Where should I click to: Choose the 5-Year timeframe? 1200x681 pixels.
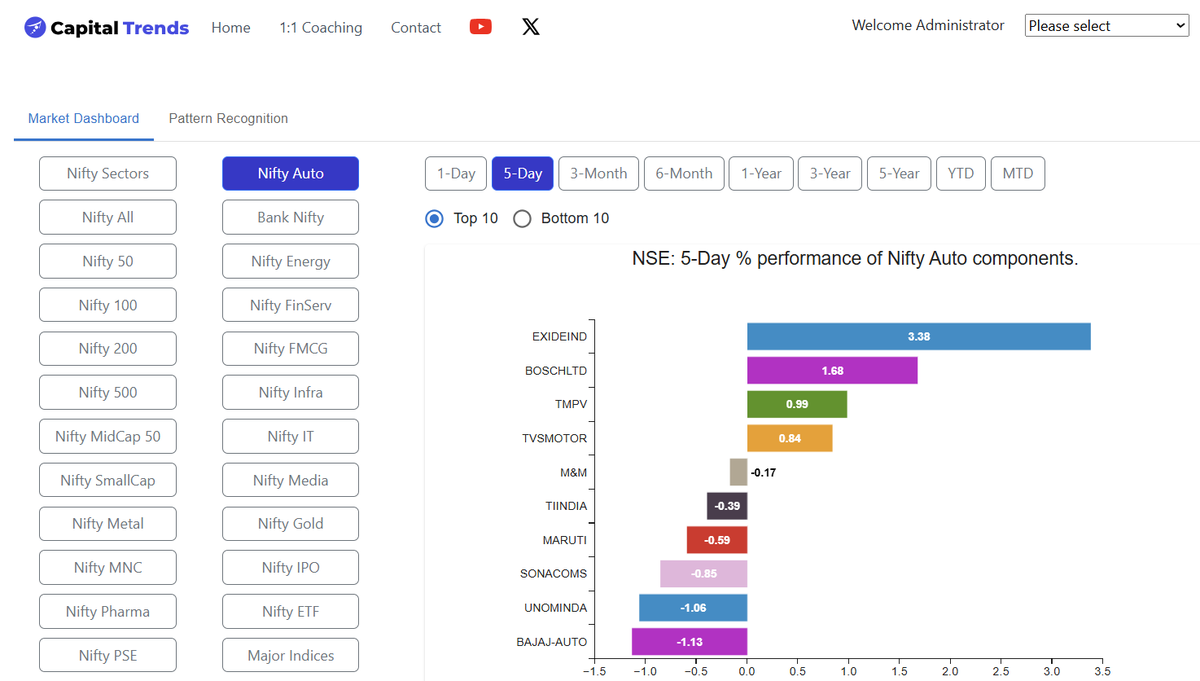tap(899, 173)
